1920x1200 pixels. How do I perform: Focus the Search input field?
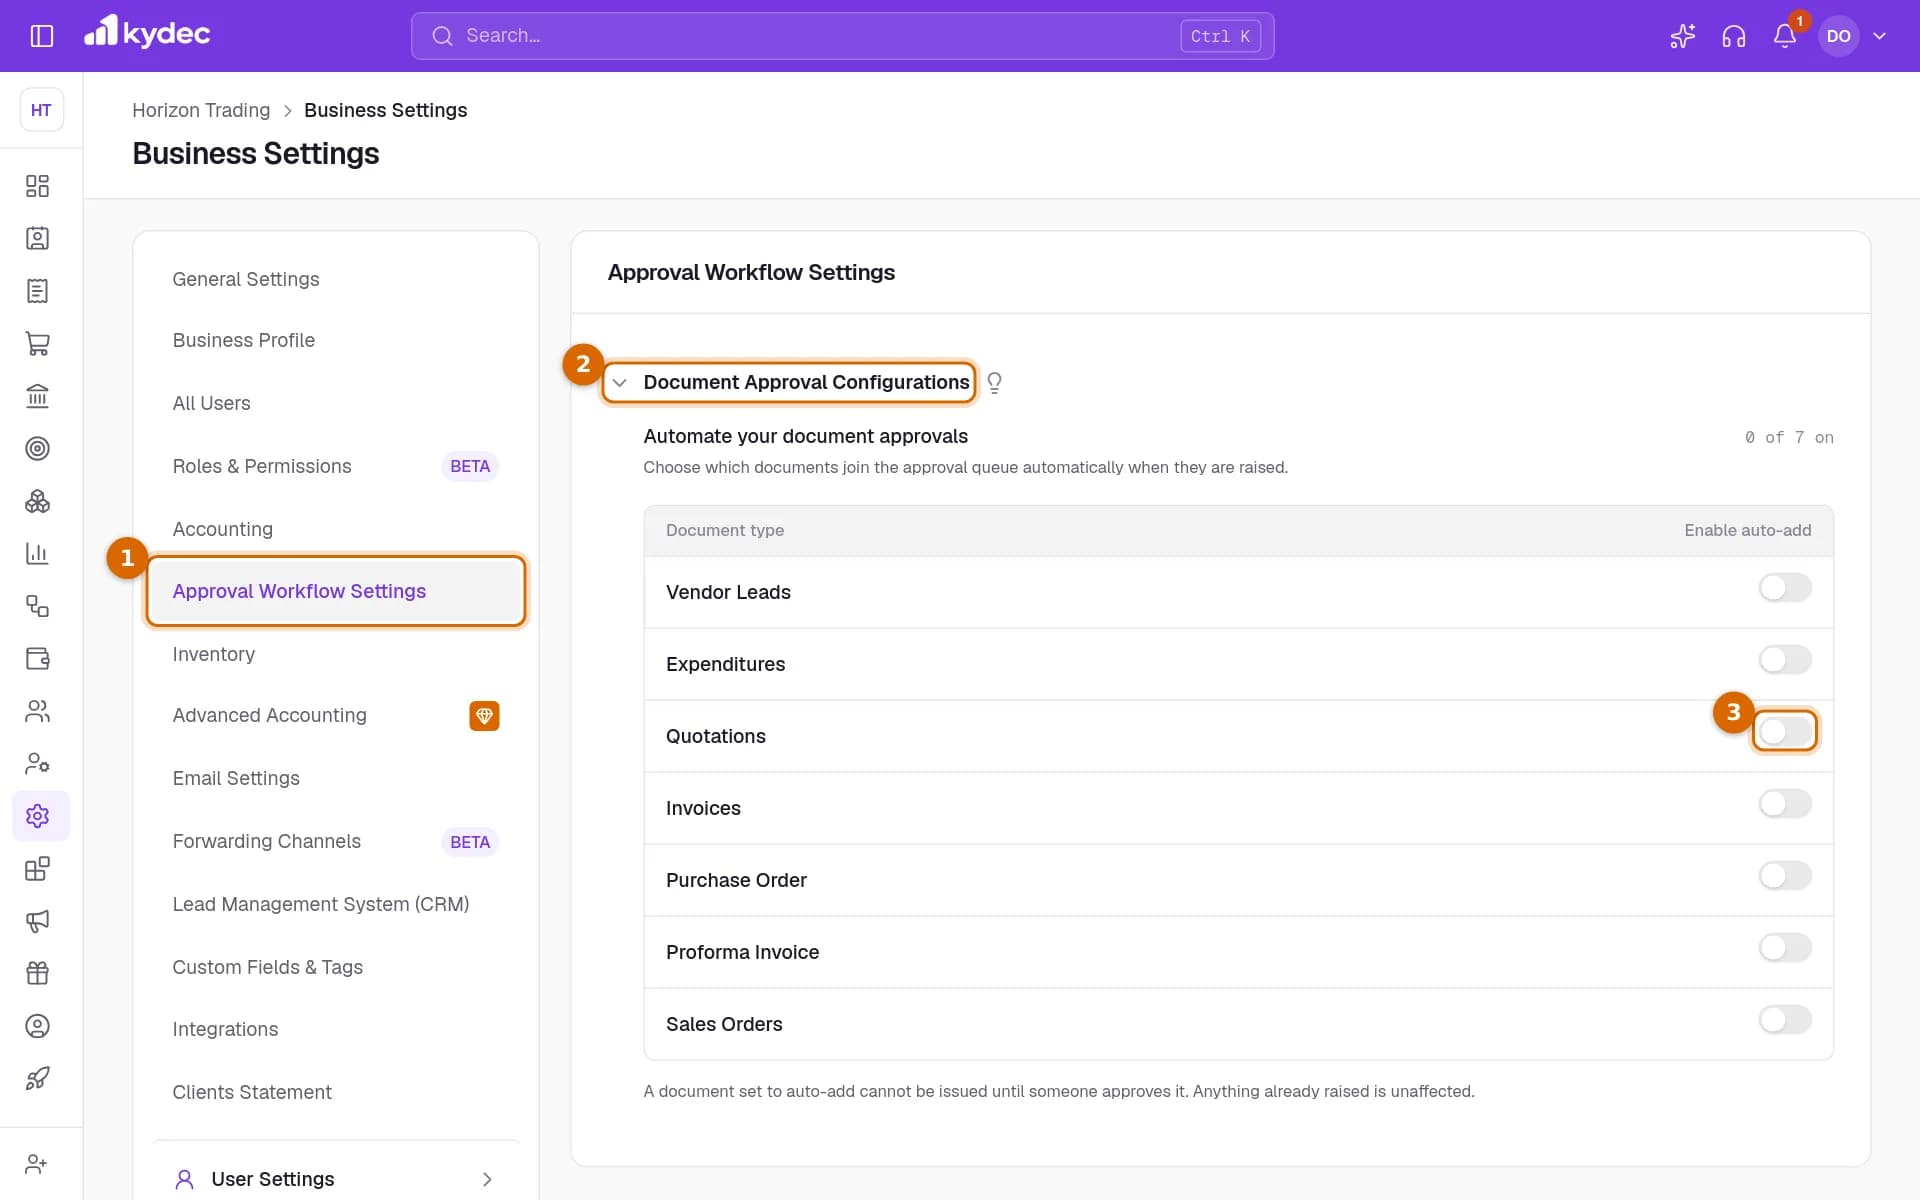pyautogui.click(x=842, y=36)
